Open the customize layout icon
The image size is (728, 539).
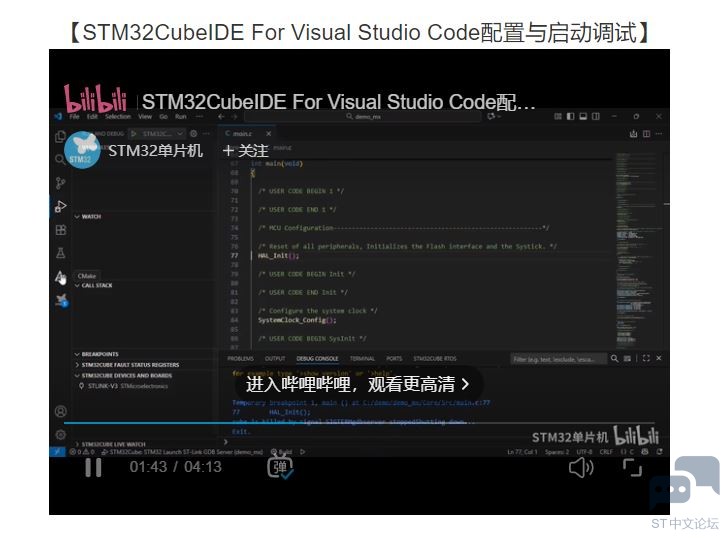tap(558, 116)
